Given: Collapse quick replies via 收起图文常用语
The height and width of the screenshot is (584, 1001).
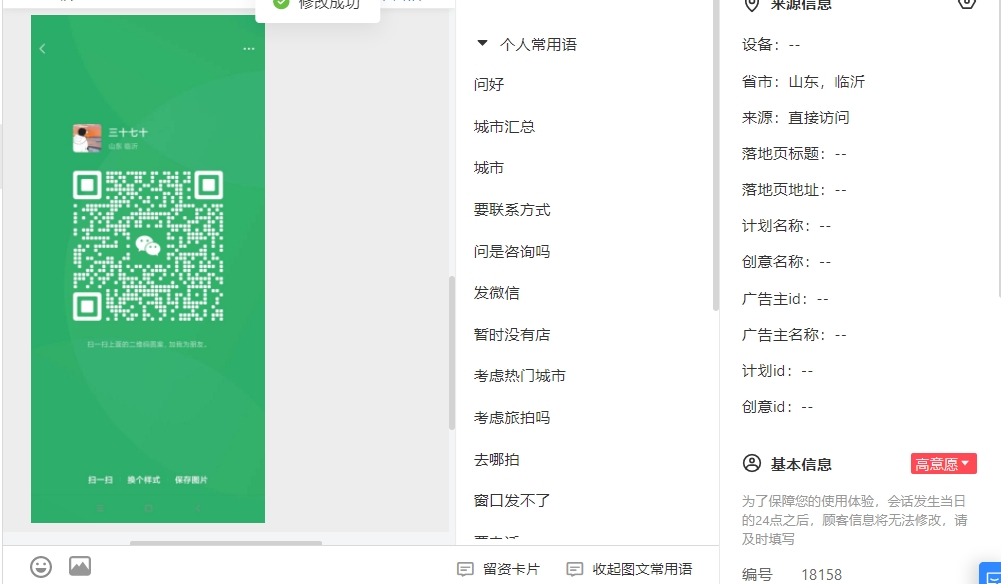Looking at the screenshot, I should [629, 569].
